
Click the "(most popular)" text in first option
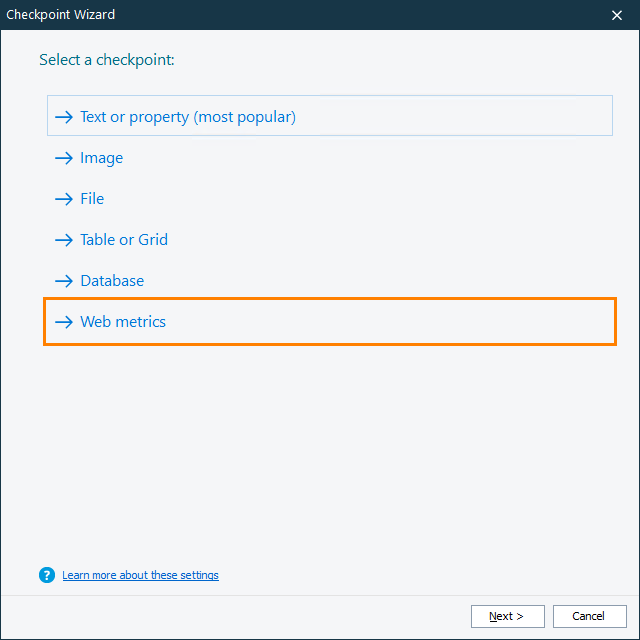244,117
